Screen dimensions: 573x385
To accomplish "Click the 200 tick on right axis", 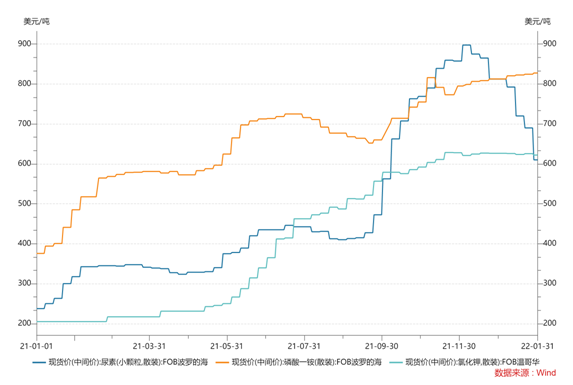I will pyautogui.click(x=550, y=323).
